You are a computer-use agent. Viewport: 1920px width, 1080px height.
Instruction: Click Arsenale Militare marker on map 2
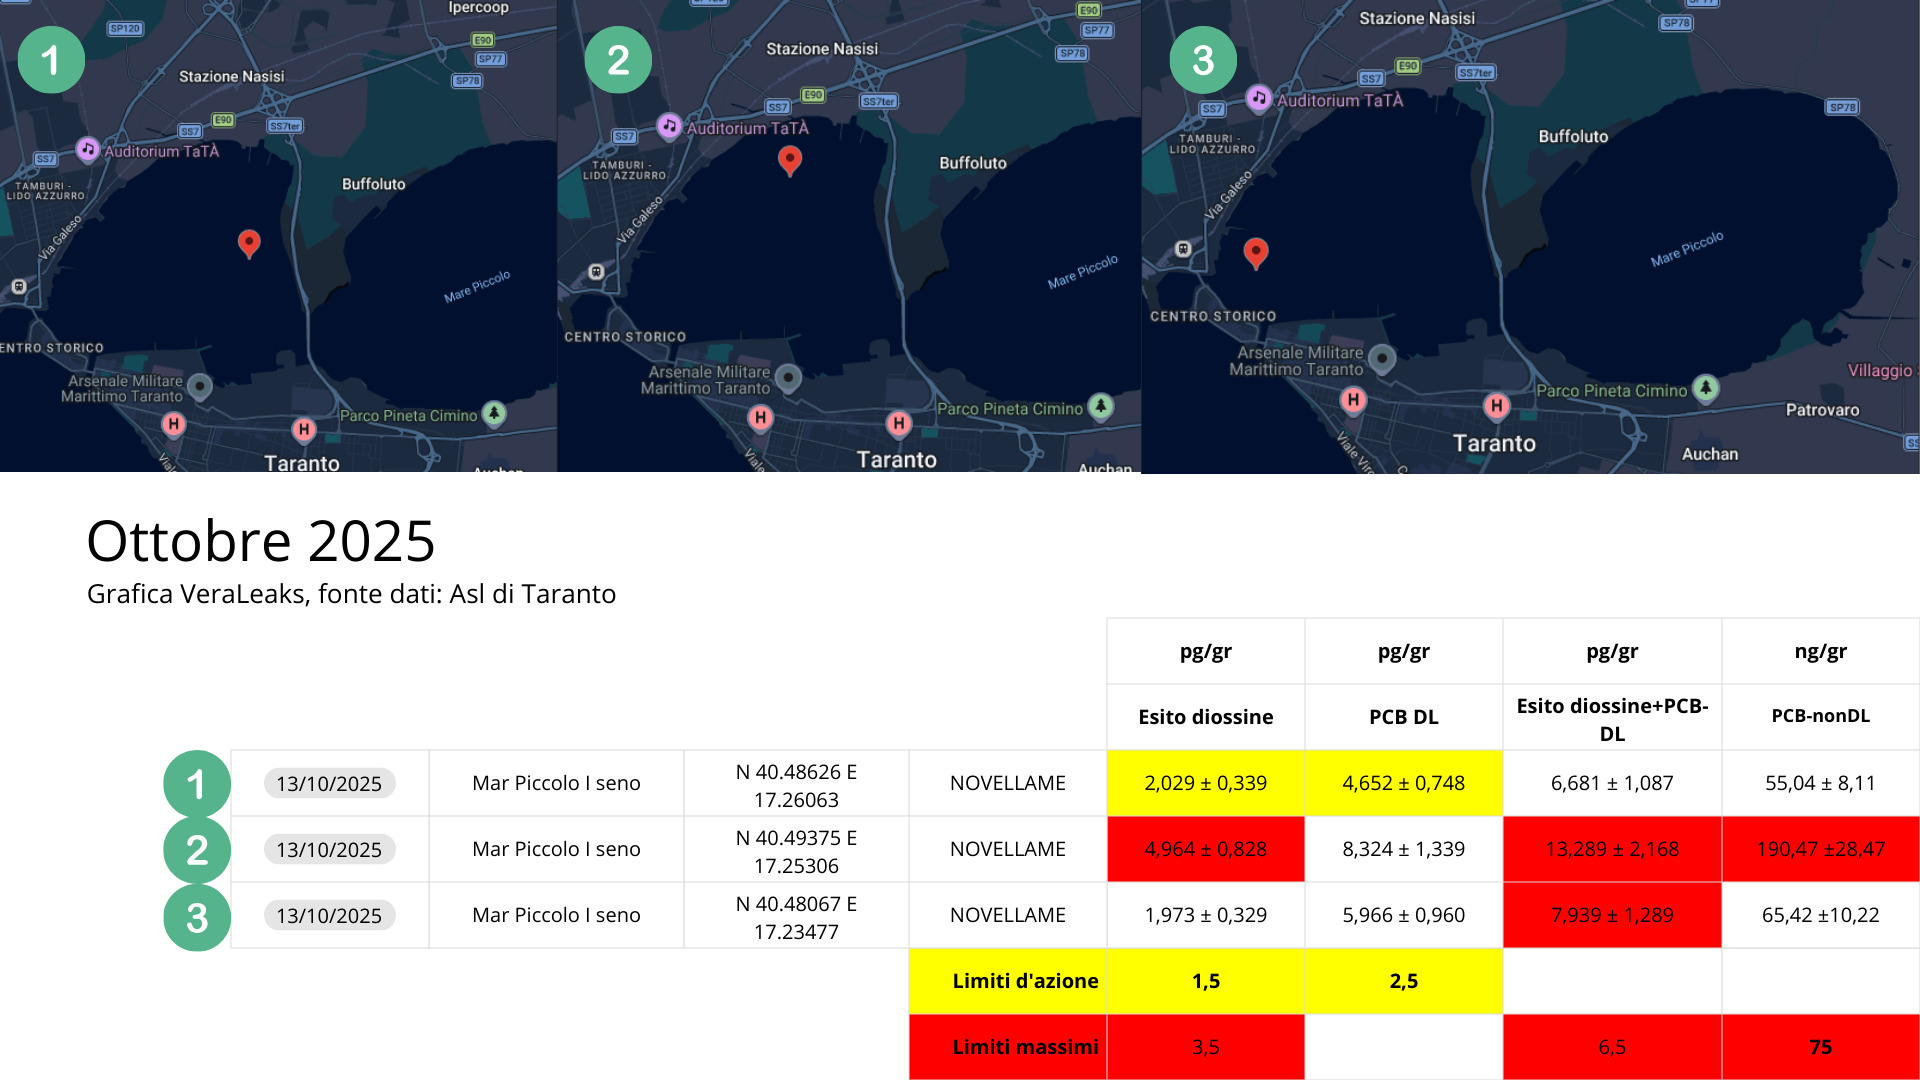789,377
